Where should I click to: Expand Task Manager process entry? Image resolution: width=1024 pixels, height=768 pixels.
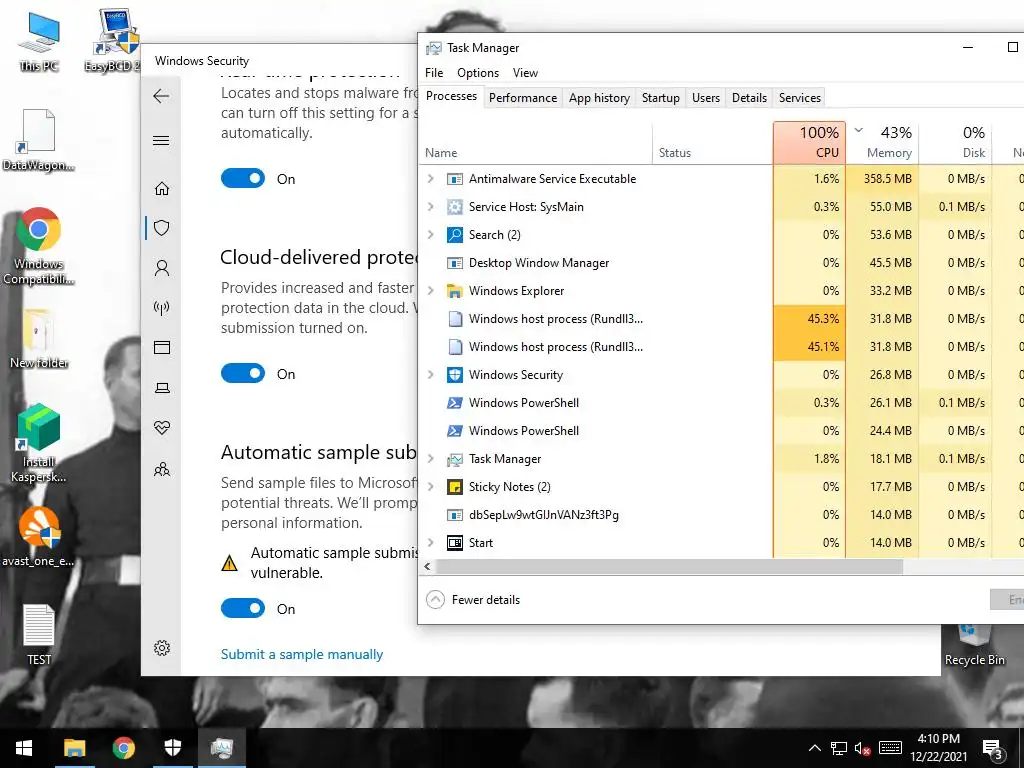(430, 458)
